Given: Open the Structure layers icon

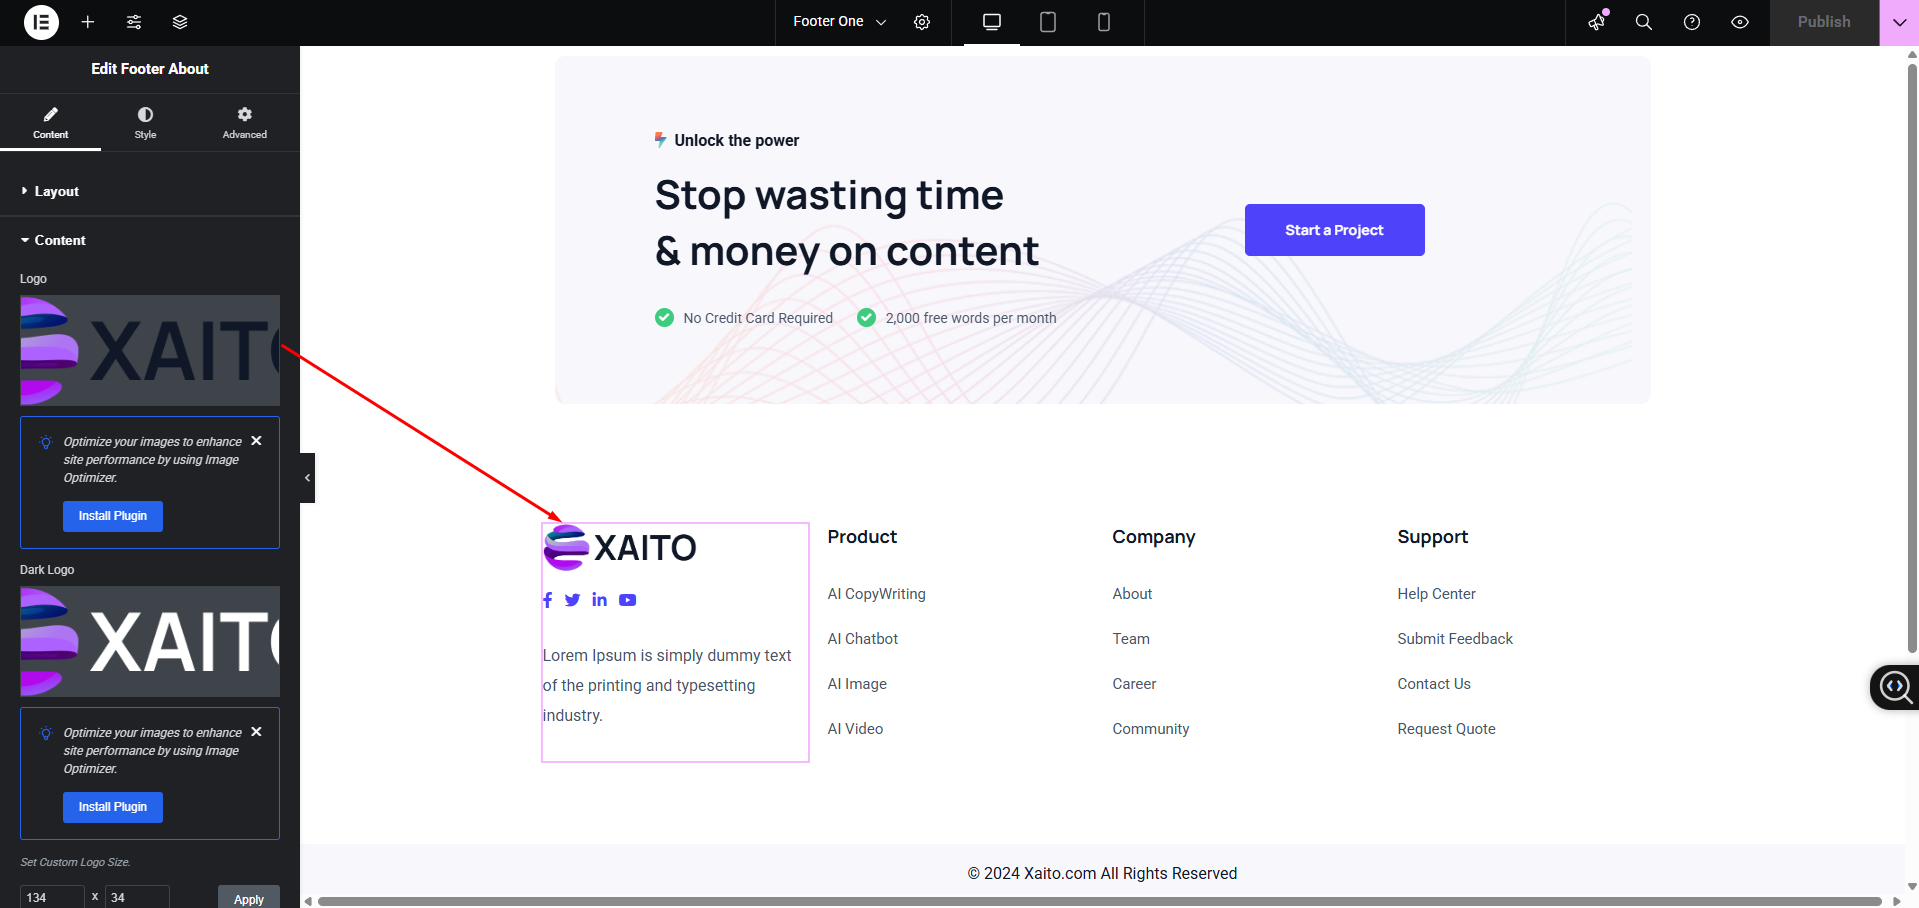Looking at the screenshot, I should click(x=180, y=22).
